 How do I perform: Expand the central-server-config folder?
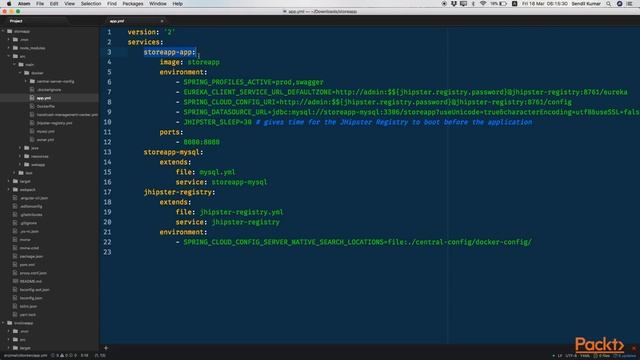[26, 81]
